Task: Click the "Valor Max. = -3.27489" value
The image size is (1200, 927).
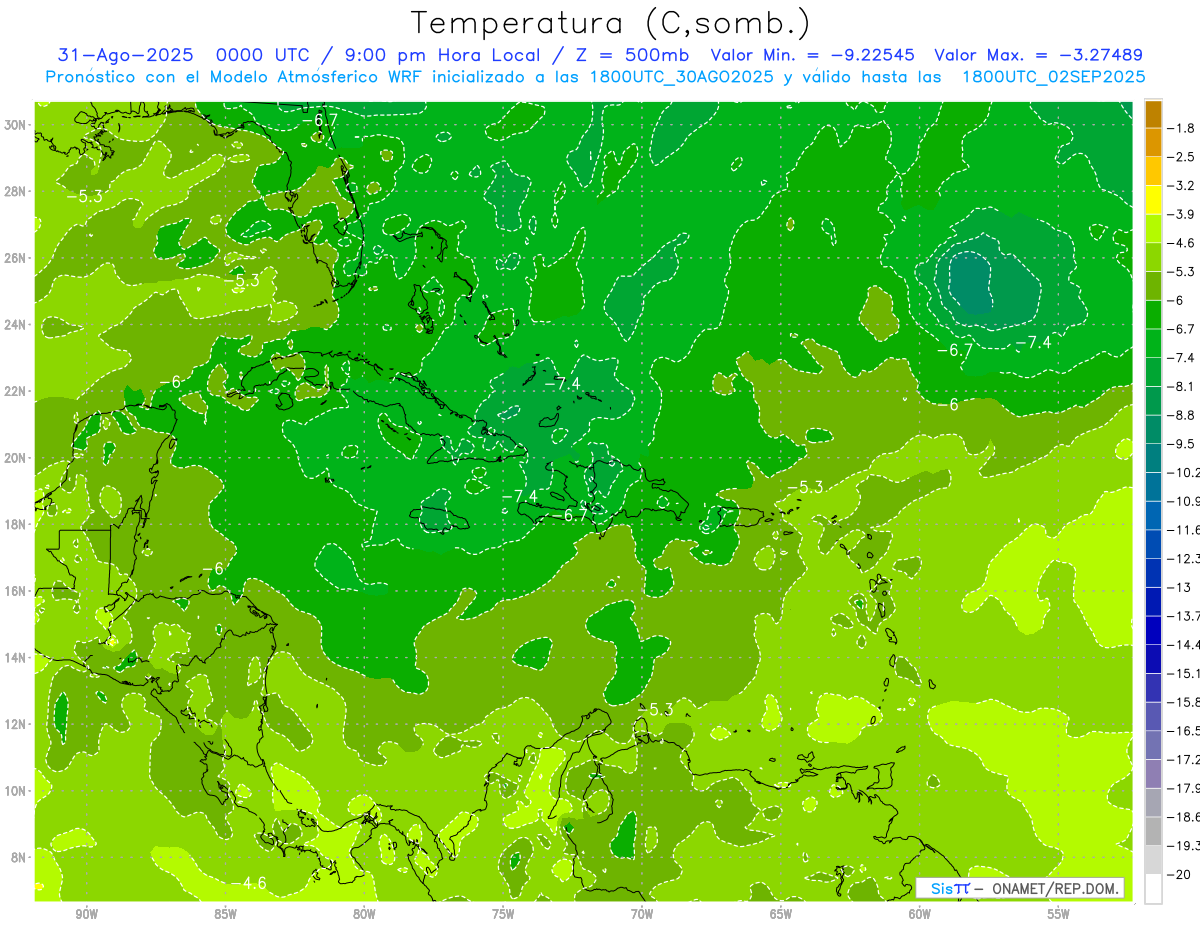Action: [x=1038, y=55]
